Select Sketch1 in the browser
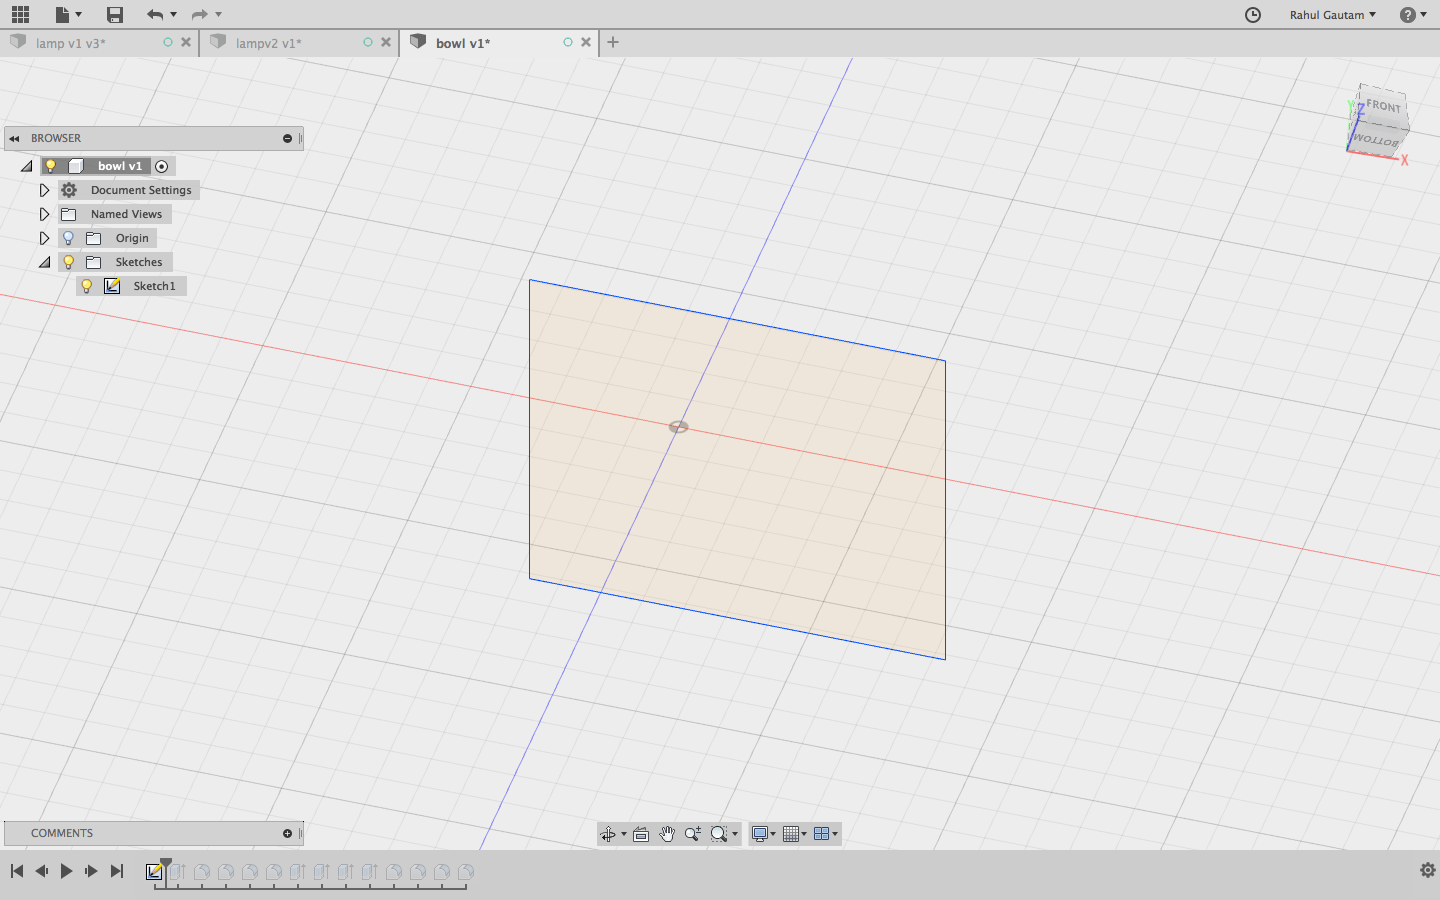This screenshot has width=1440, height=900. pos(154,286)
